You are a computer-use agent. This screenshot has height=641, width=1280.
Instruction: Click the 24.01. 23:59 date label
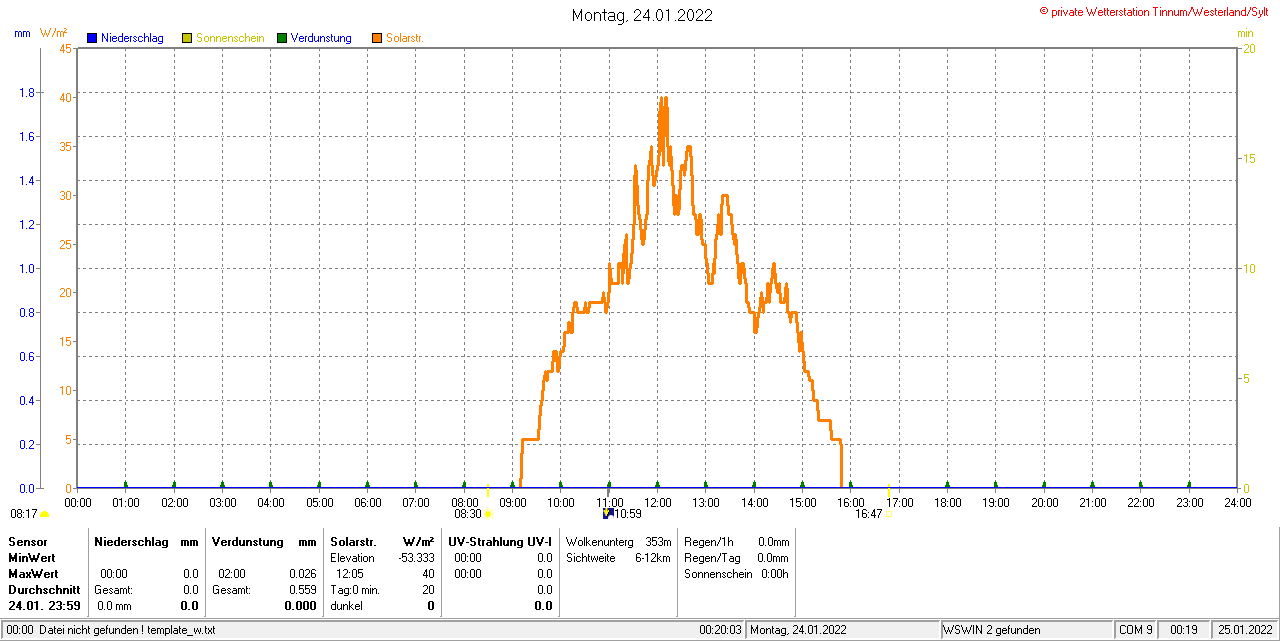point(44,606)
